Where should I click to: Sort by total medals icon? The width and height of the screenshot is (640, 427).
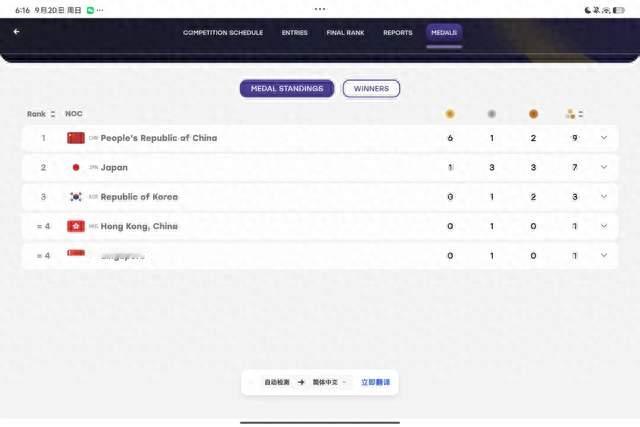pos(574,114)
